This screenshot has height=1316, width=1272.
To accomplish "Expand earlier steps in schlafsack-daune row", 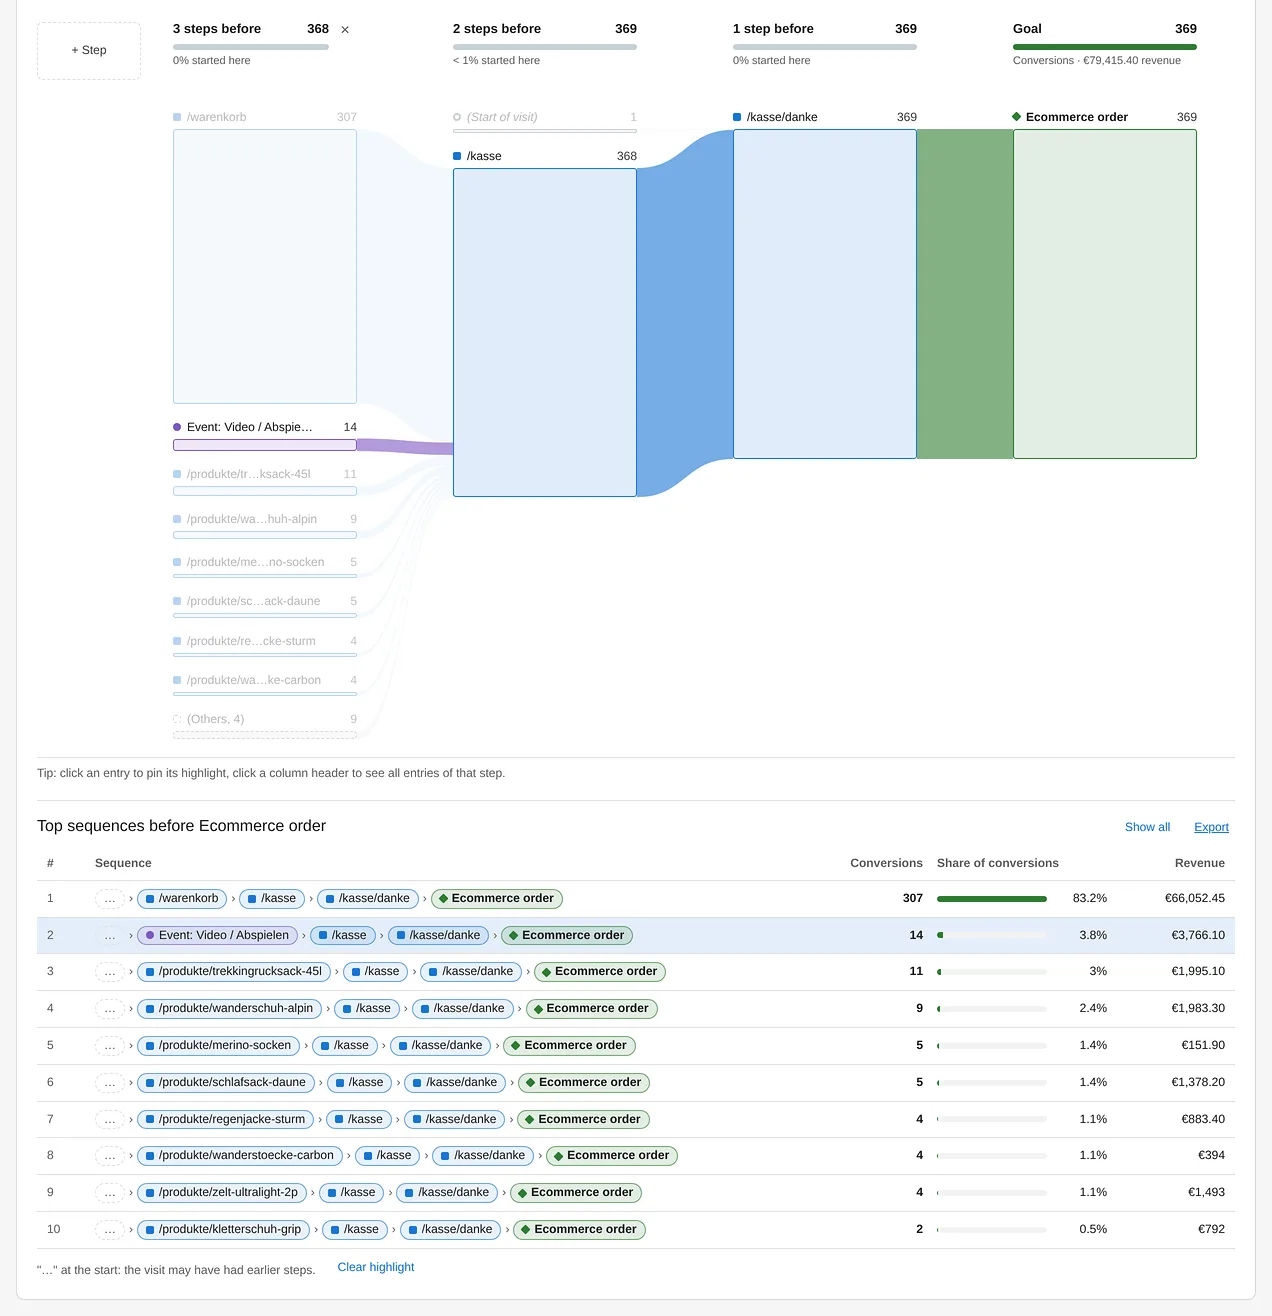I will click(x=110, y=1083).
